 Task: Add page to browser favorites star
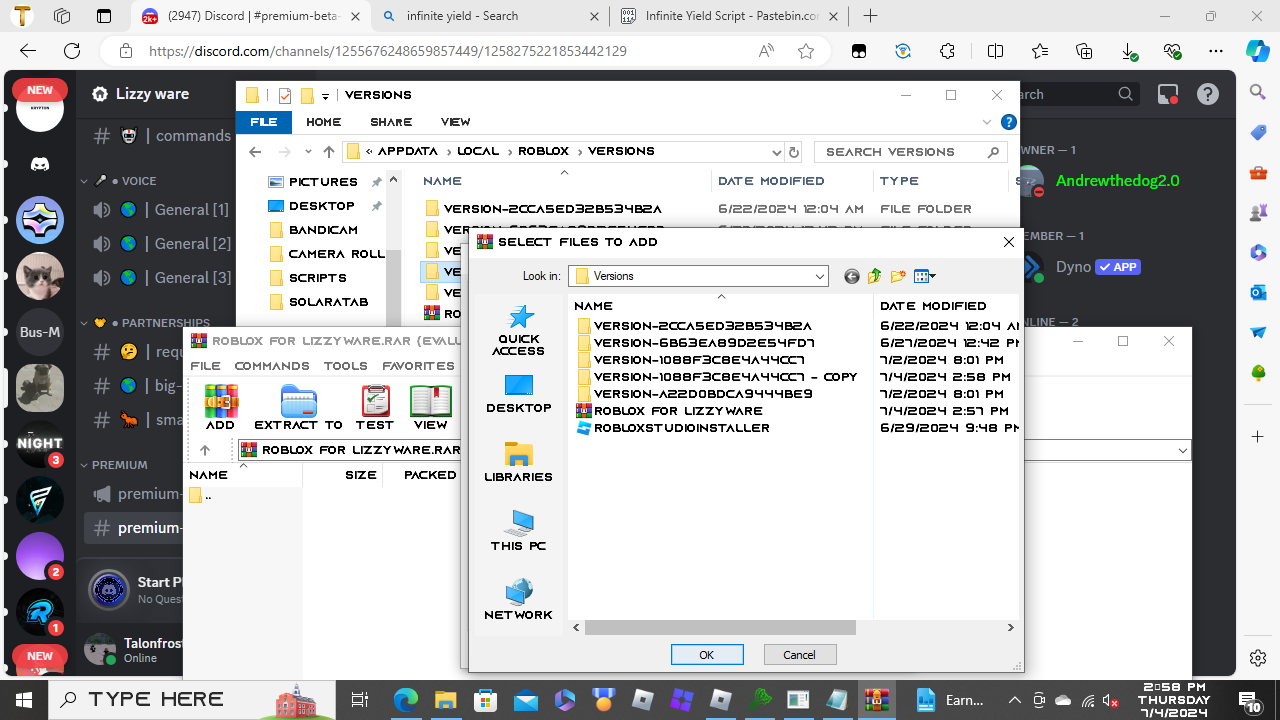click(x=806, y=51)
